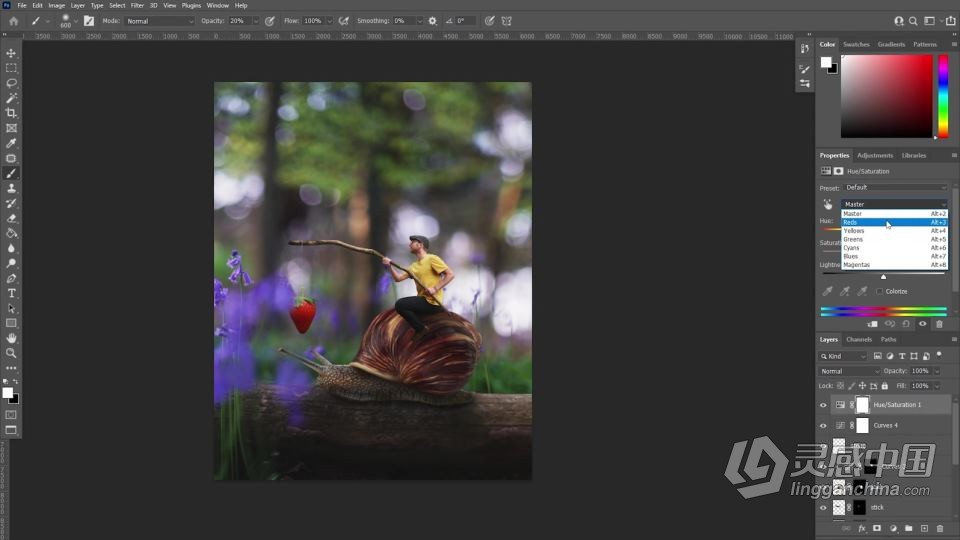Image resolution: width=960 pixels, height=540 pixels.
Task: Open the Preset dropdown showing Default
Action: tap(895, 187)
